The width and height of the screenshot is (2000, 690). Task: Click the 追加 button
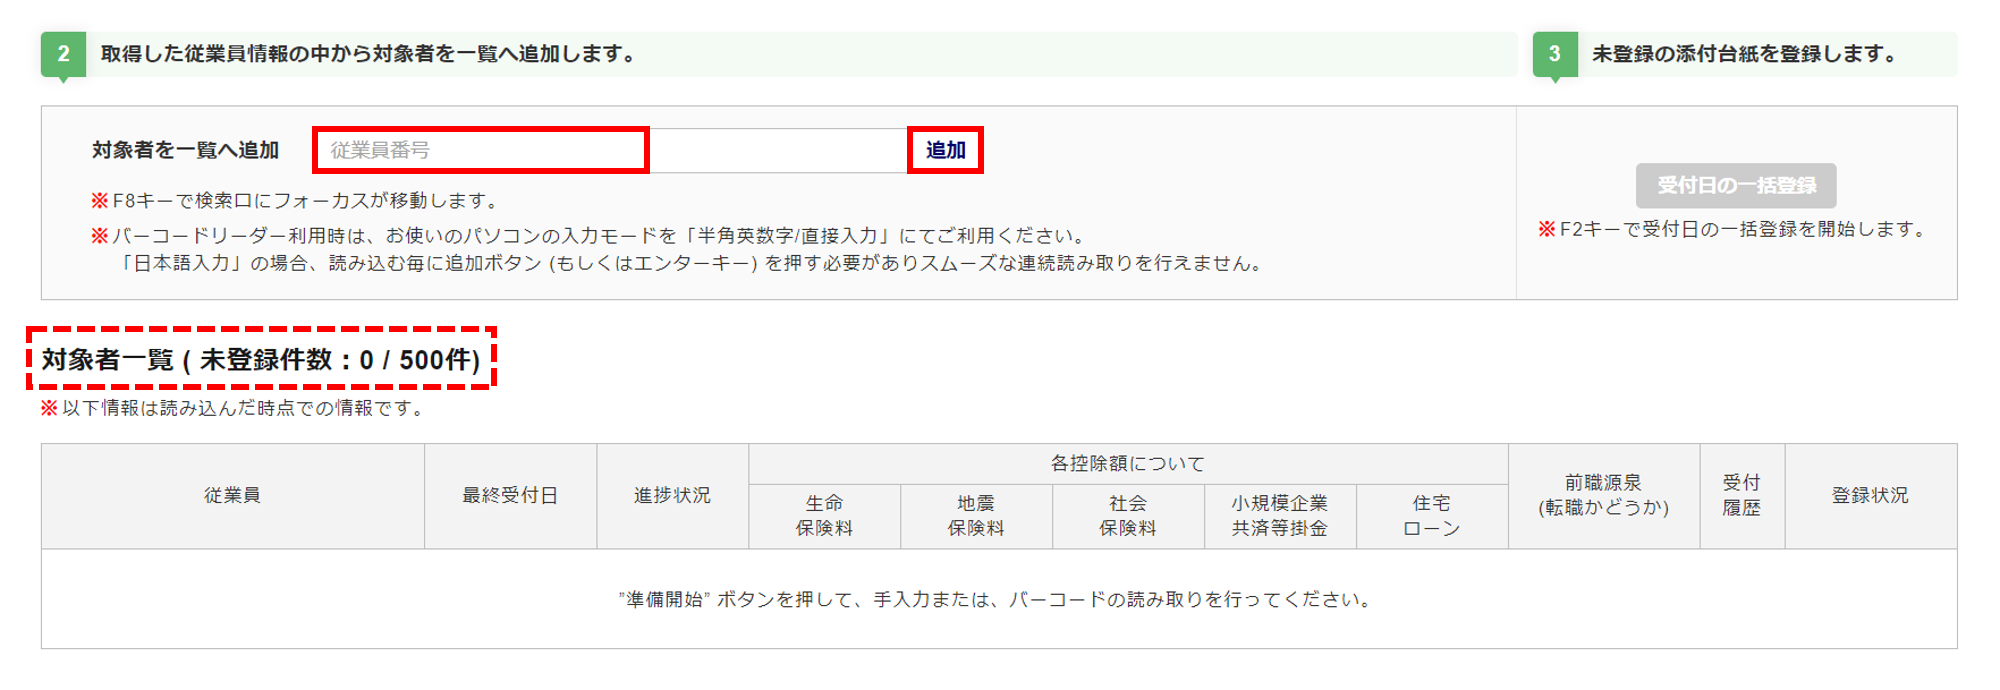coord(945,150)
